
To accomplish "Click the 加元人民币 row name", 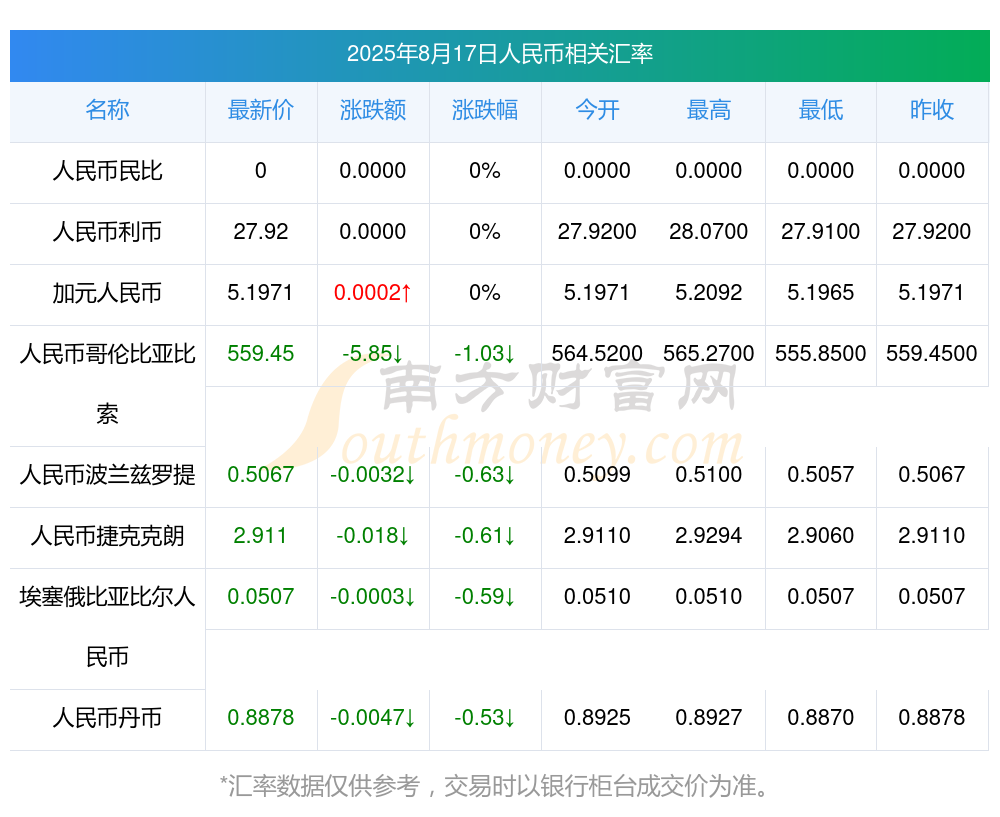I will coord(107,293).
